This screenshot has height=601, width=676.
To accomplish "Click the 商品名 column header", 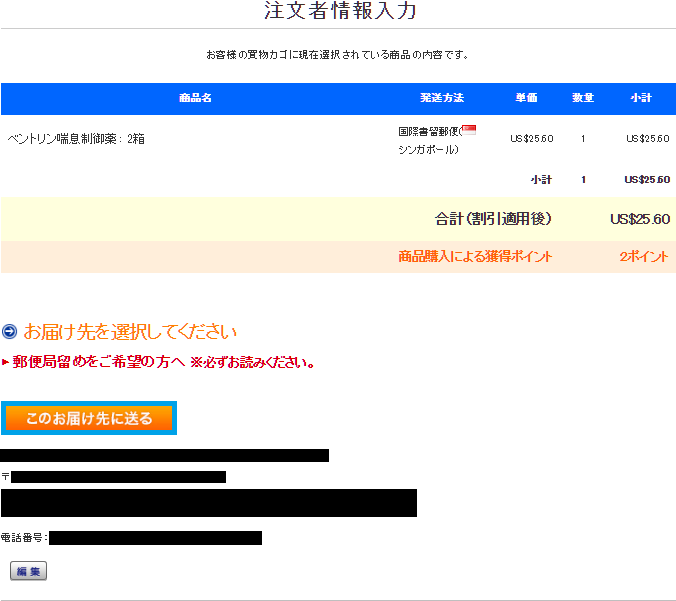I will pos(195,98).
